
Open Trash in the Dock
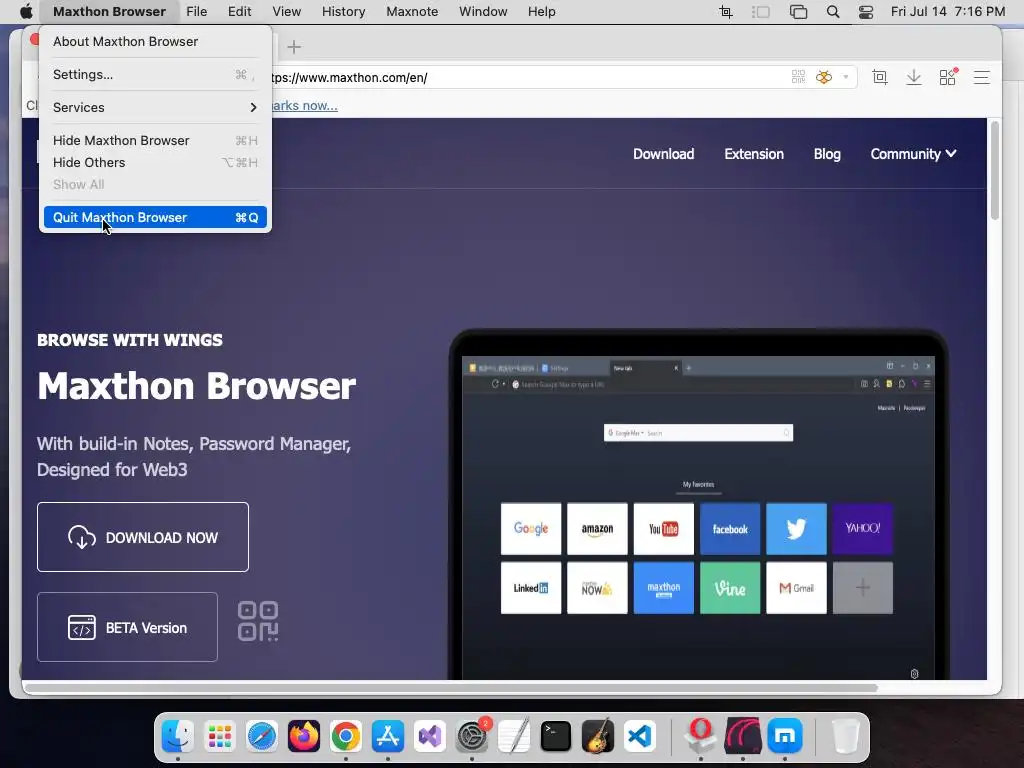(x=844, y=737)
